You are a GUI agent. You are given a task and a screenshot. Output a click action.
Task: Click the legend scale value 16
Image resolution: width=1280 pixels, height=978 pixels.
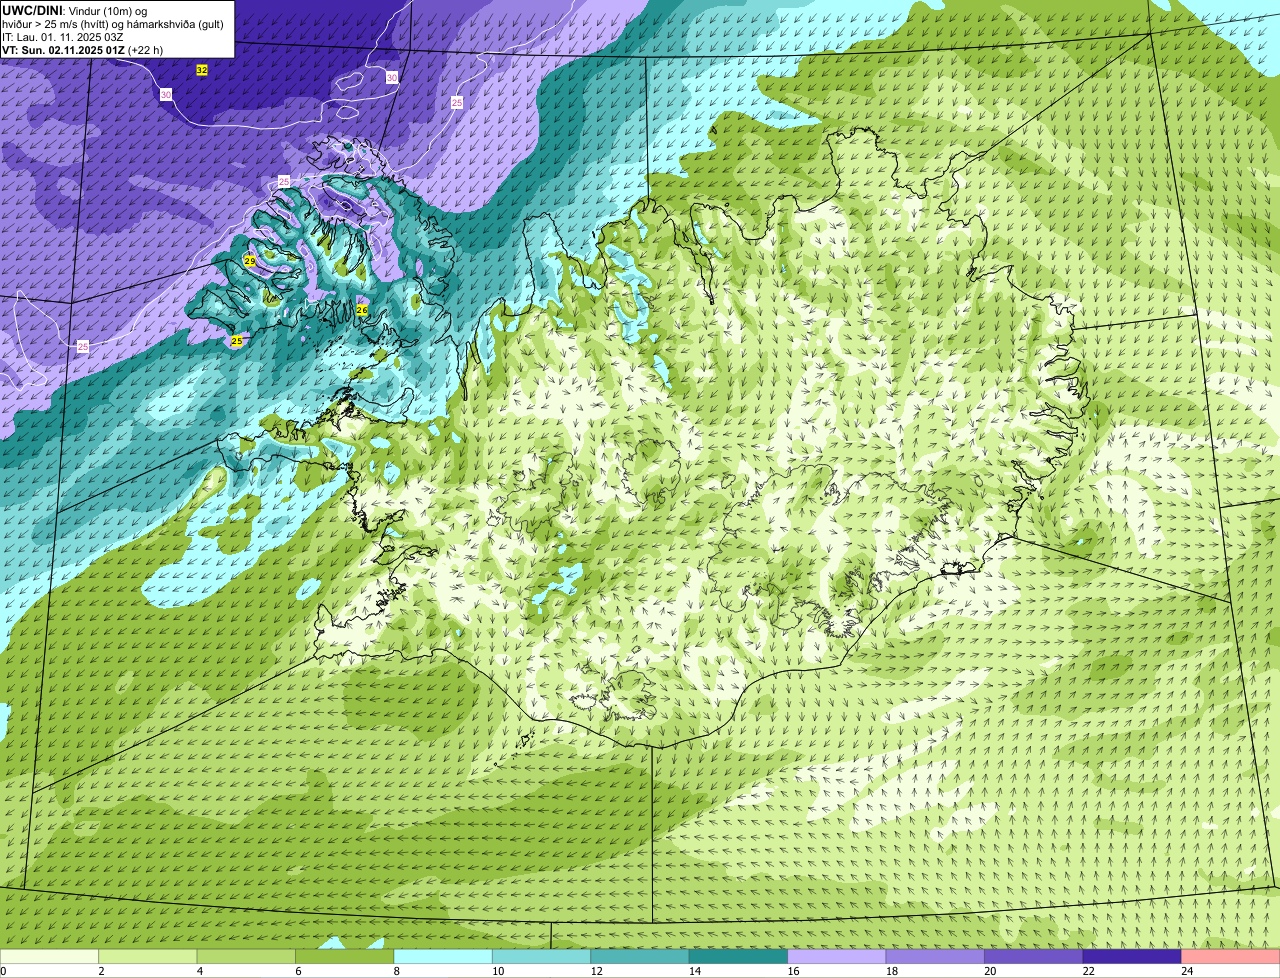[x=793, y=971]
